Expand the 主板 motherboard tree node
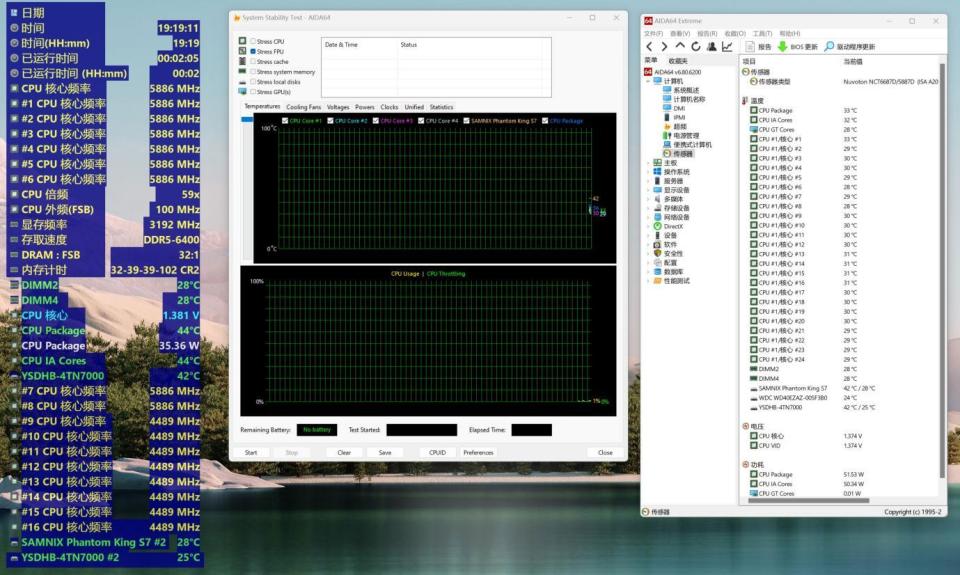 coord(648,163)
